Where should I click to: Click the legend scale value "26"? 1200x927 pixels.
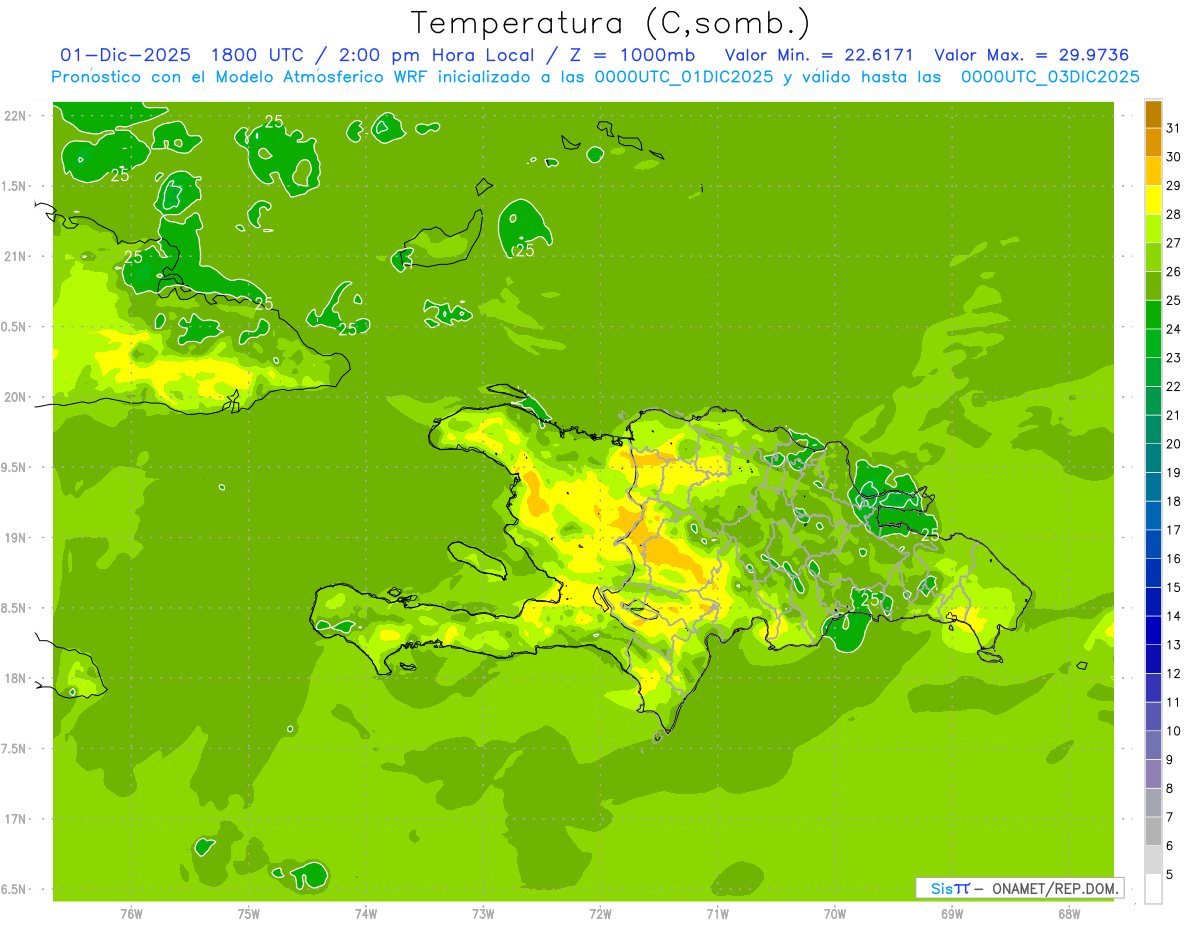pos(1173,272)
